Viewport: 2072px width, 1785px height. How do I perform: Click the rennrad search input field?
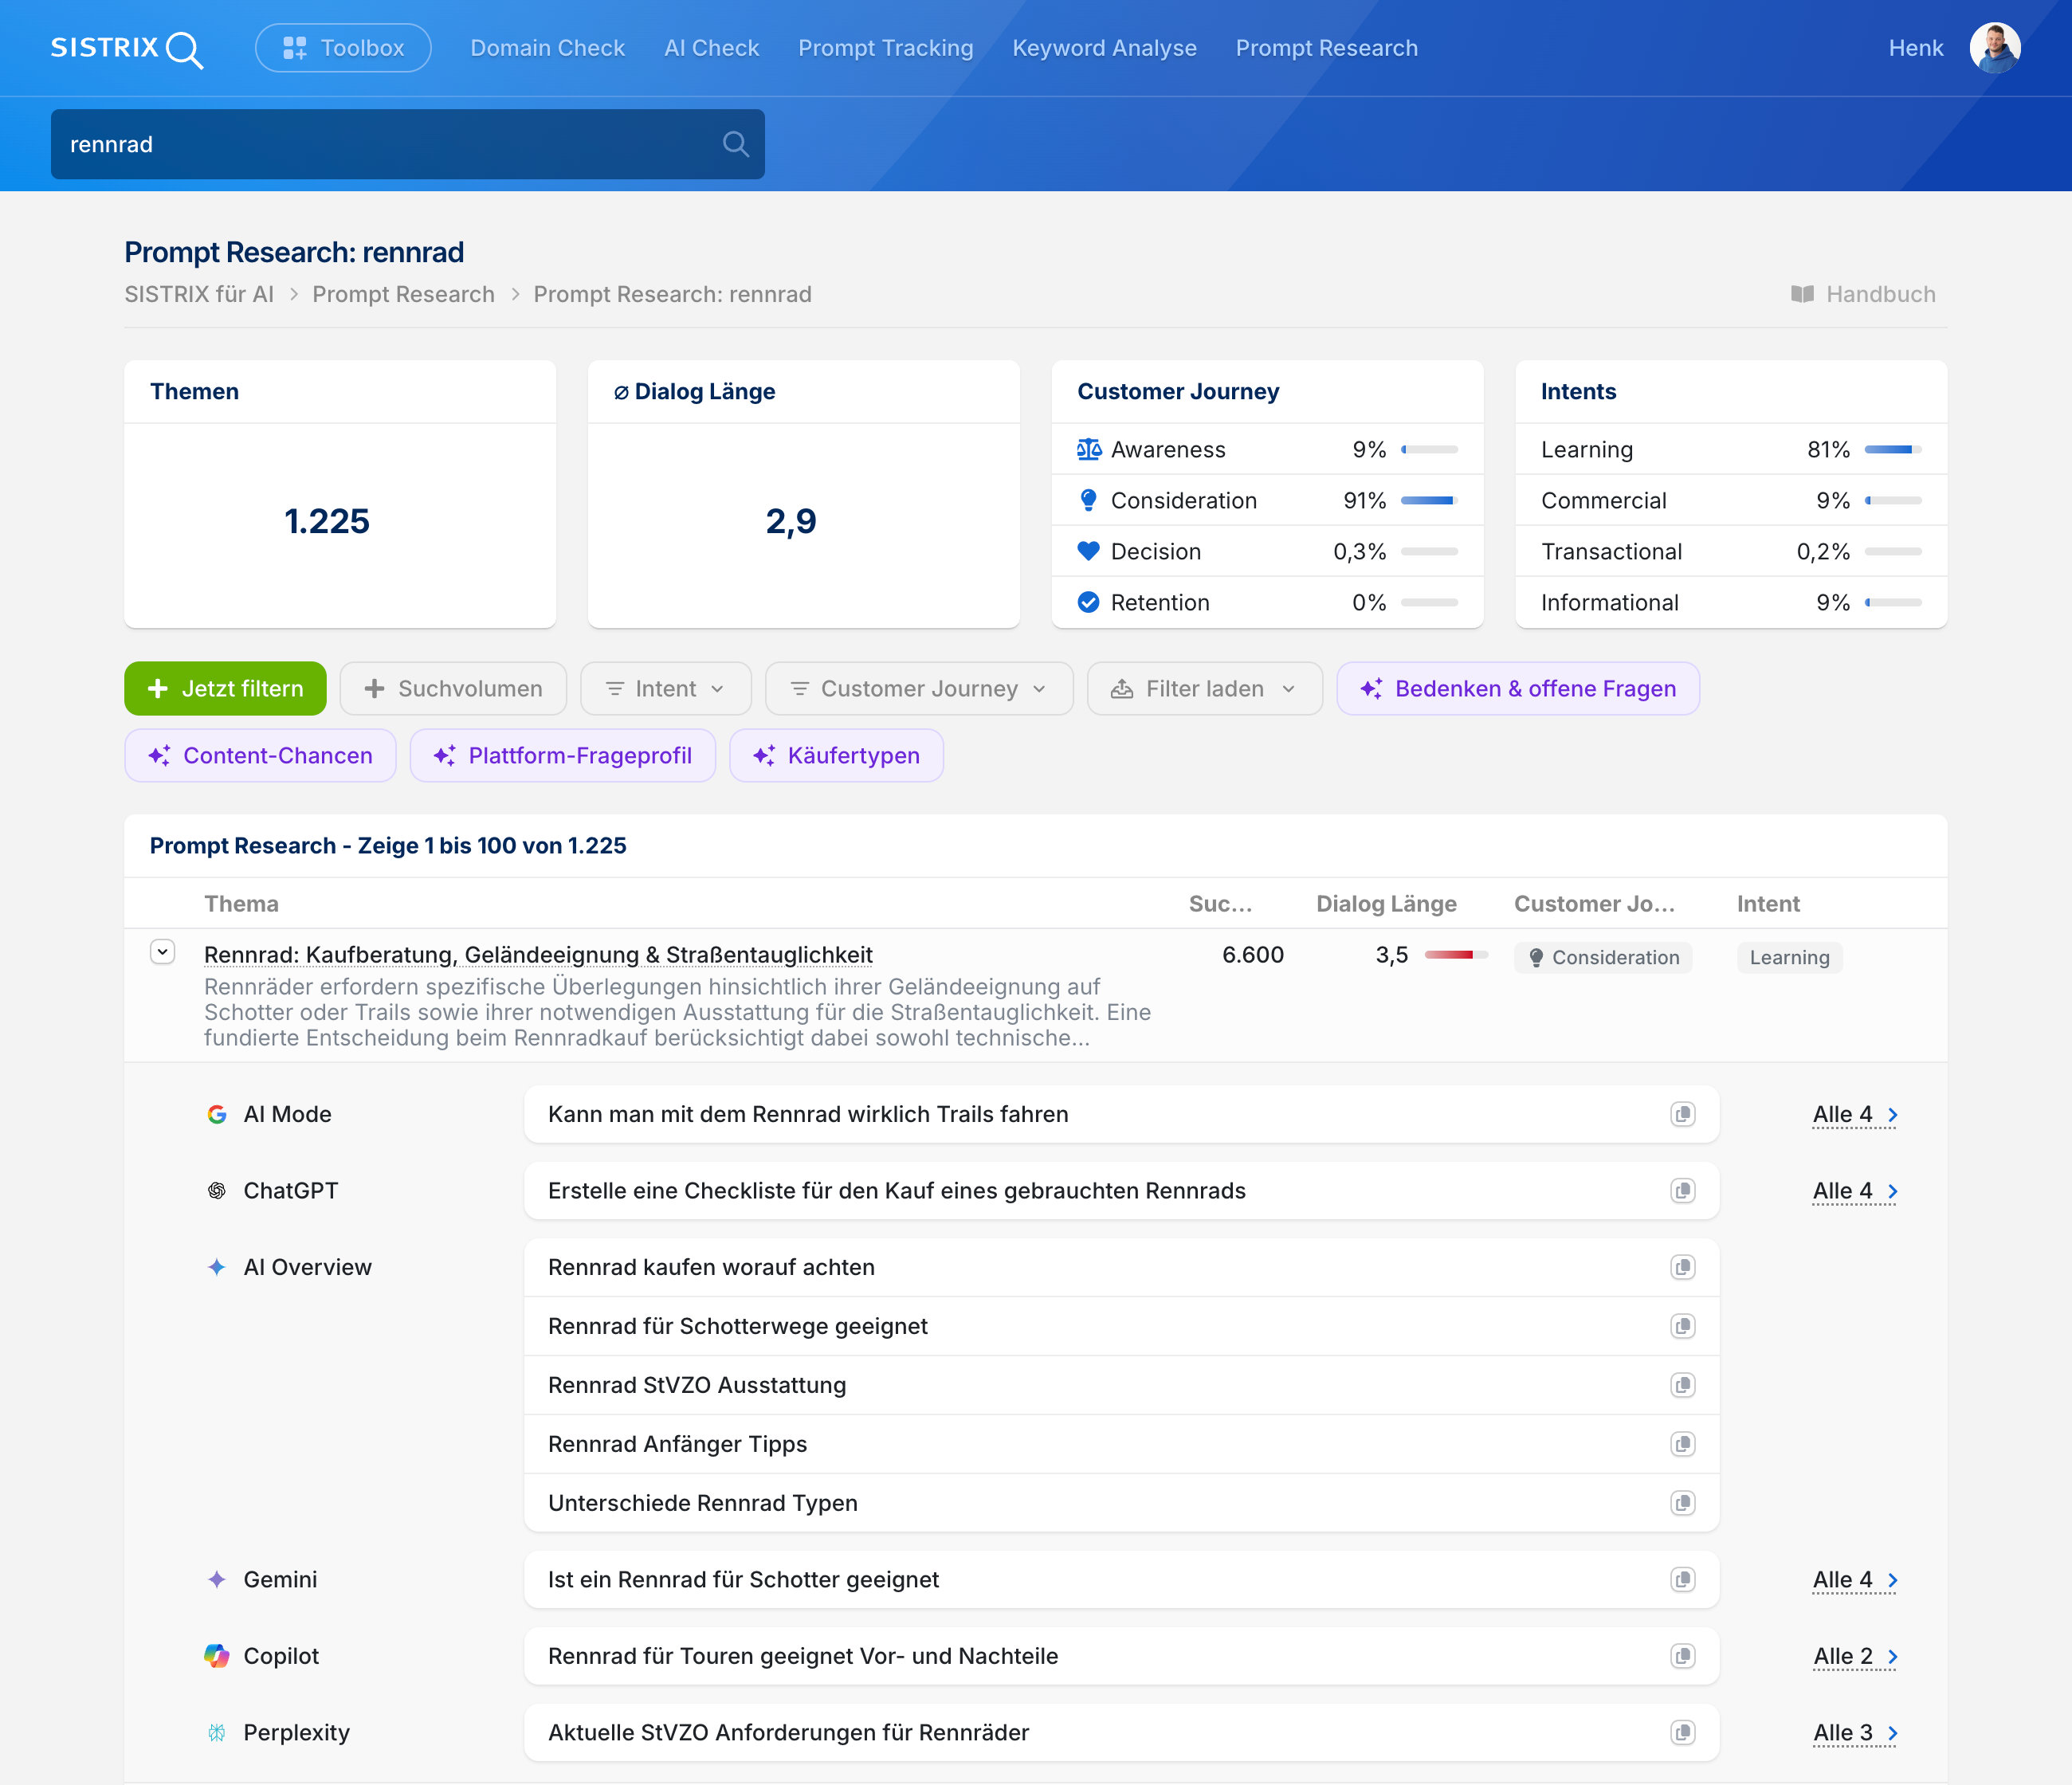click(x=408, y=144)
